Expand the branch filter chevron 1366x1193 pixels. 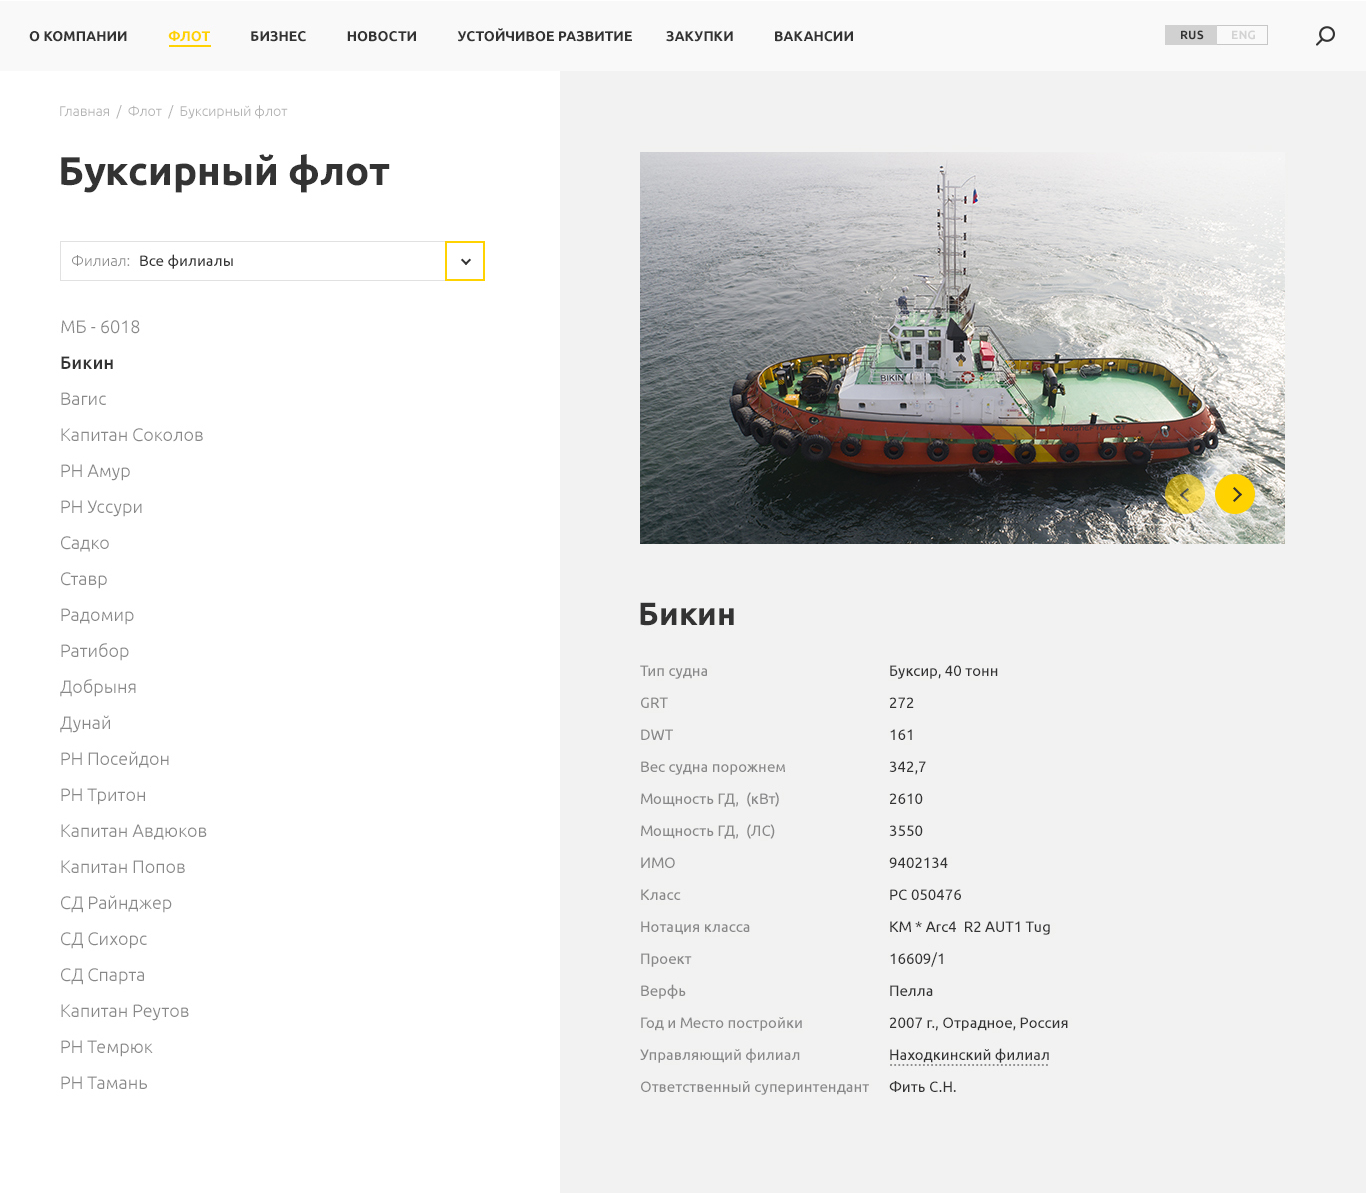[465, 261]
